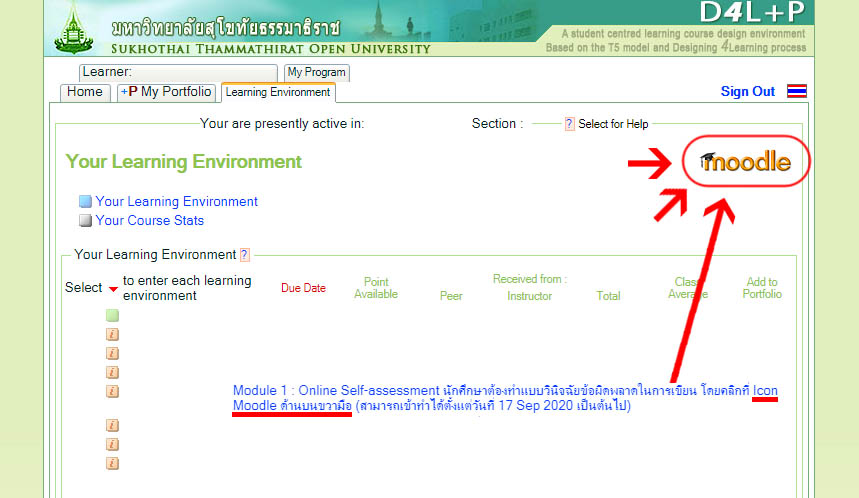Click the Point Available column header
Screen dimensions: 859x498
(x=376, y=288)
